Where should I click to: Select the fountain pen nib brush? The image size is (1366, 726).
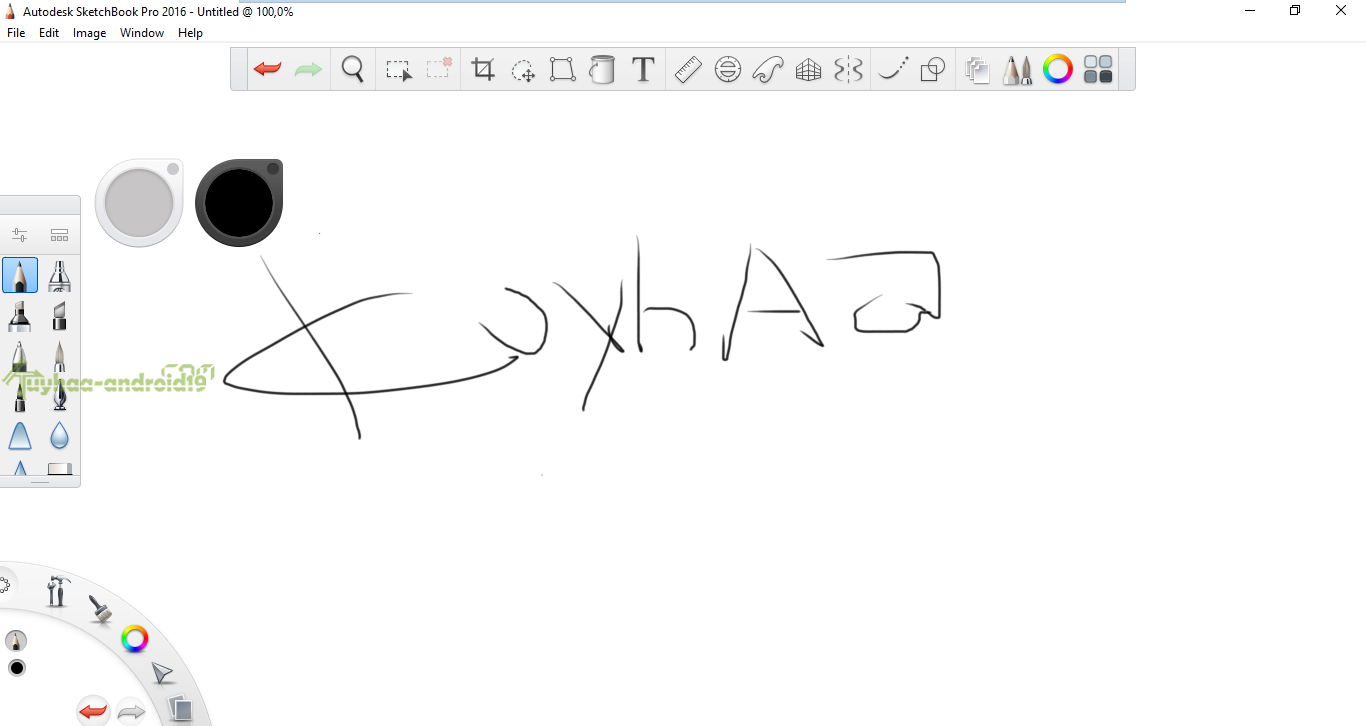coord(59,397)
